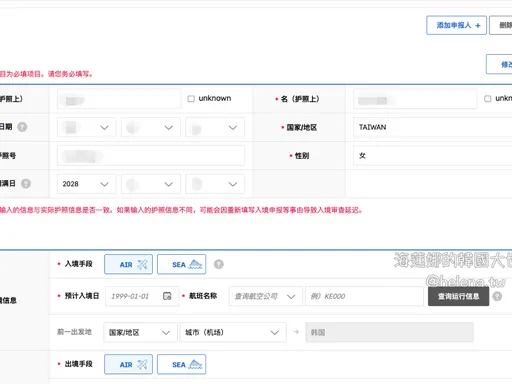This screenshot has width=512, height=384.
Task: Click the surname (护照上) input field
Action: coord(119,99)
